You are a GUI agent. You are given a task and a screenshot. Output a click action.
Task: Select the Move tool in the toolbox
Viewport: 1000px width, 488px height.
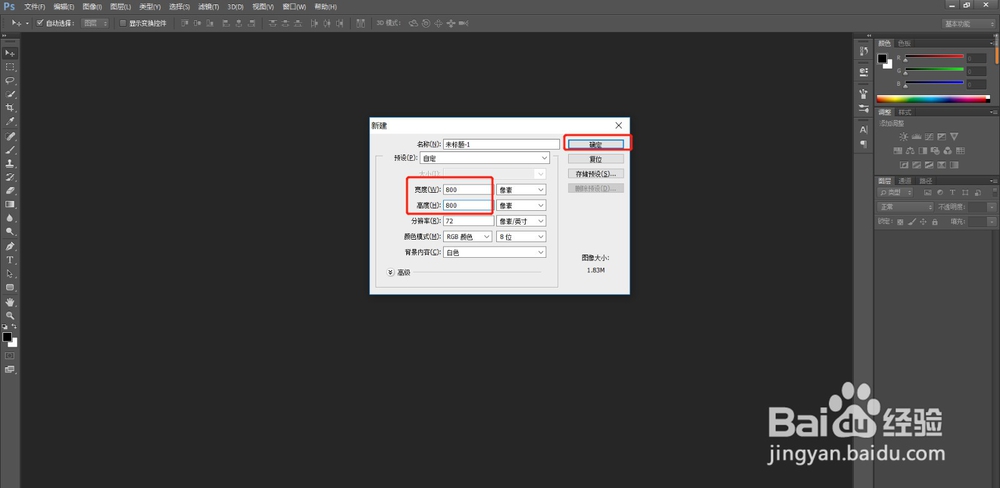(10, 53)
